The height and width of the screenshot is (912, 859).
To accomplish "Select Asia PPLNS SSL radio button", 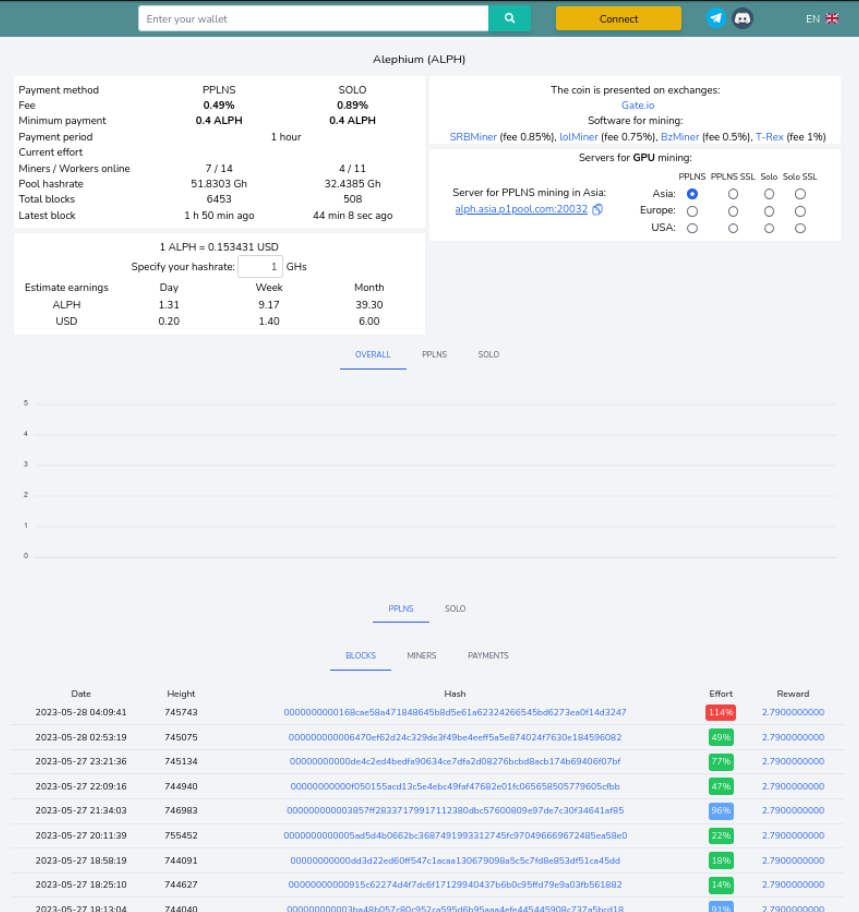I will click(x=733, y=194).
